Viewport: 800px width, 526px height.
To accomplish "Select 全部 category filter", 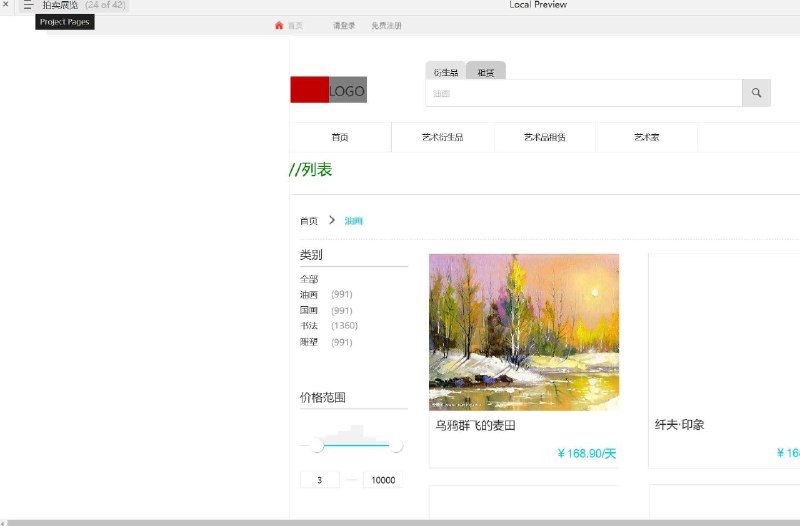I will pyautogui.click(x=309, y=279).
